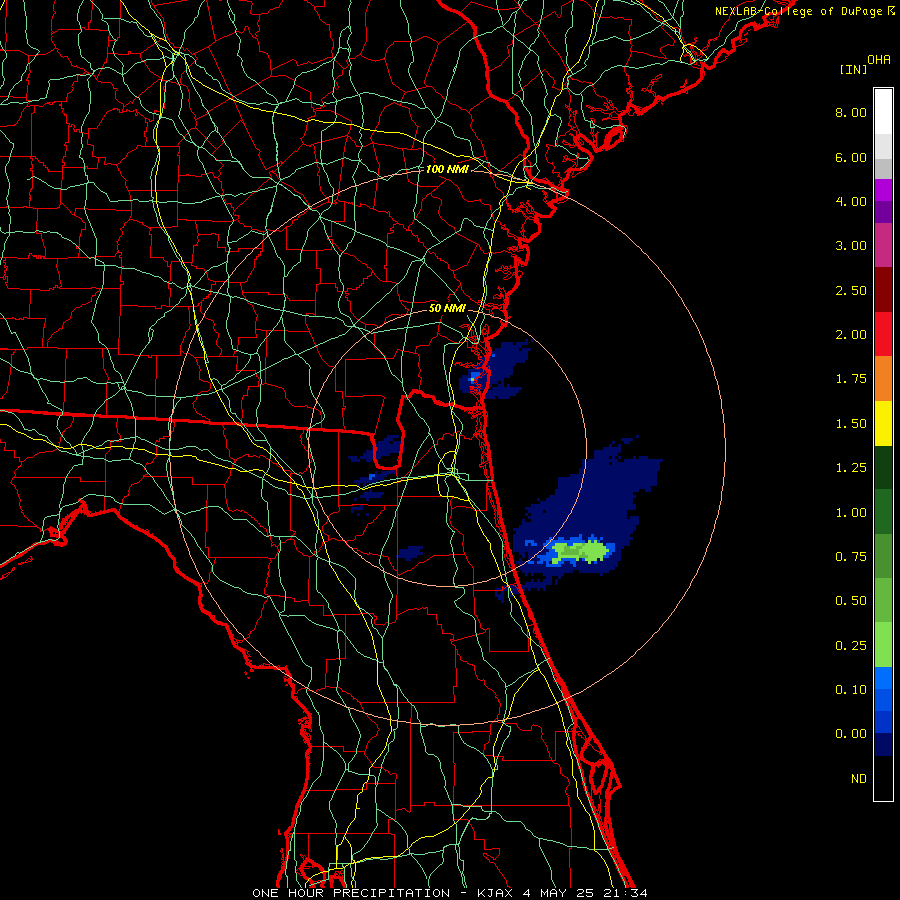Click the 0.75 legend value
The width and height of the screenshot is (900, 900).
851,557
